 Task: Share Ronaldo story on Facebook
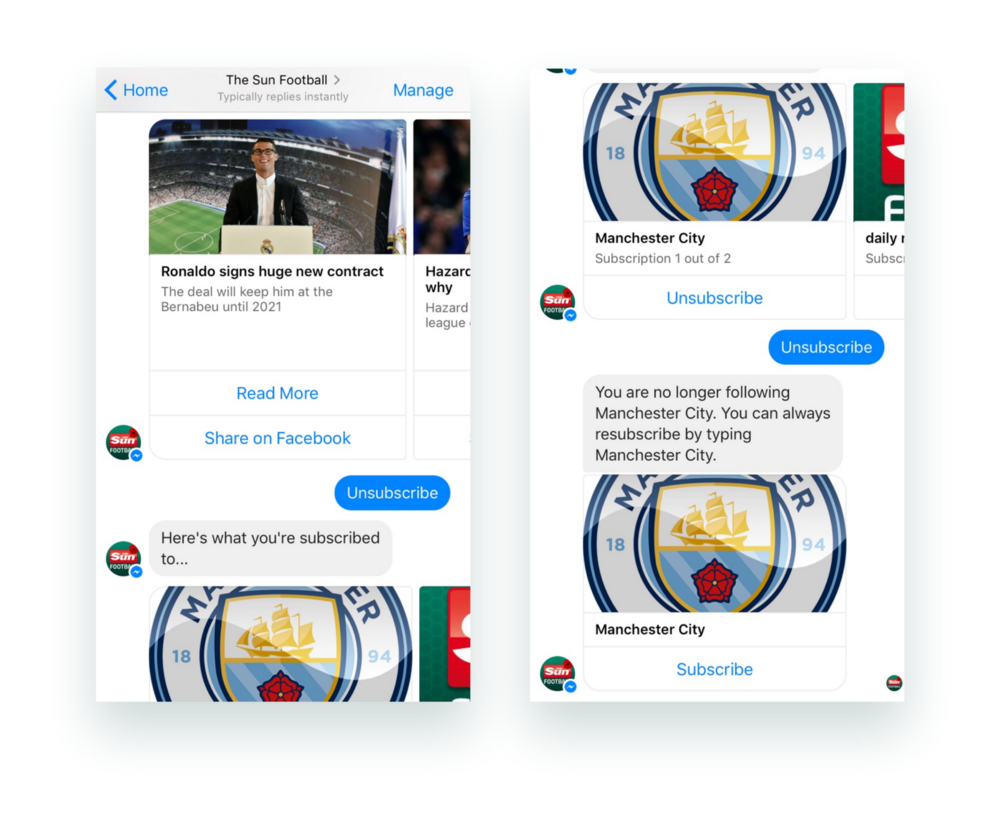coord(277,438)
